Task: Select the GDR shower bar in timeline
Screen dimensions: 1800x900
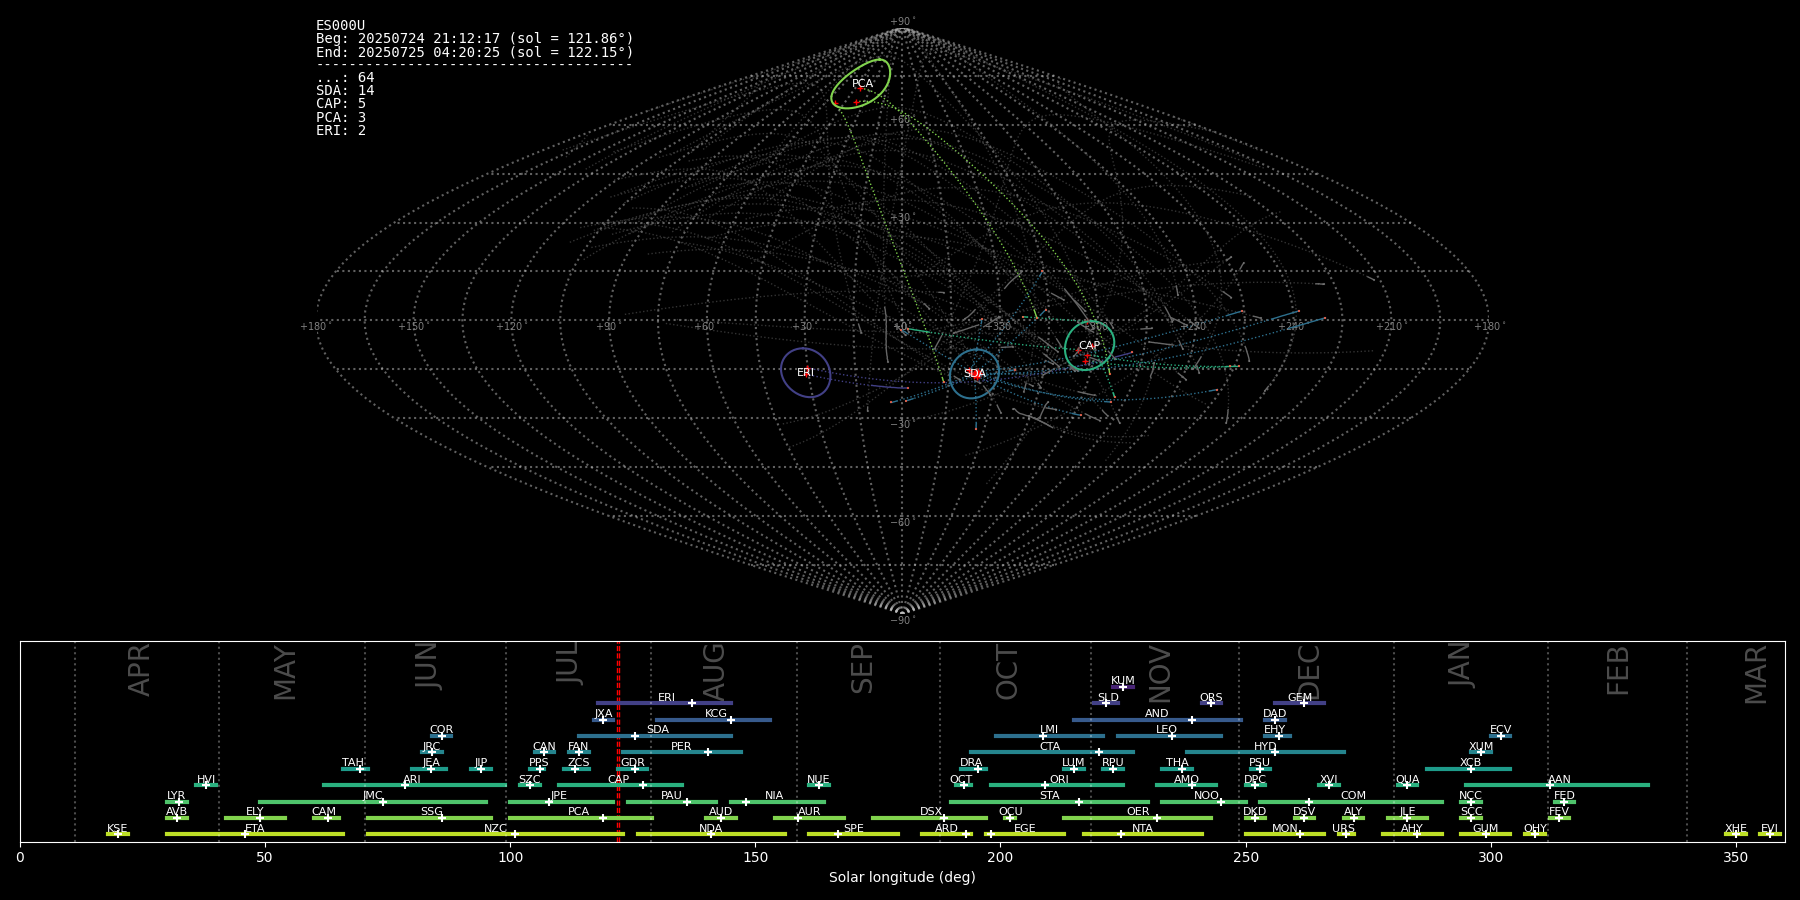Action: 633,769
